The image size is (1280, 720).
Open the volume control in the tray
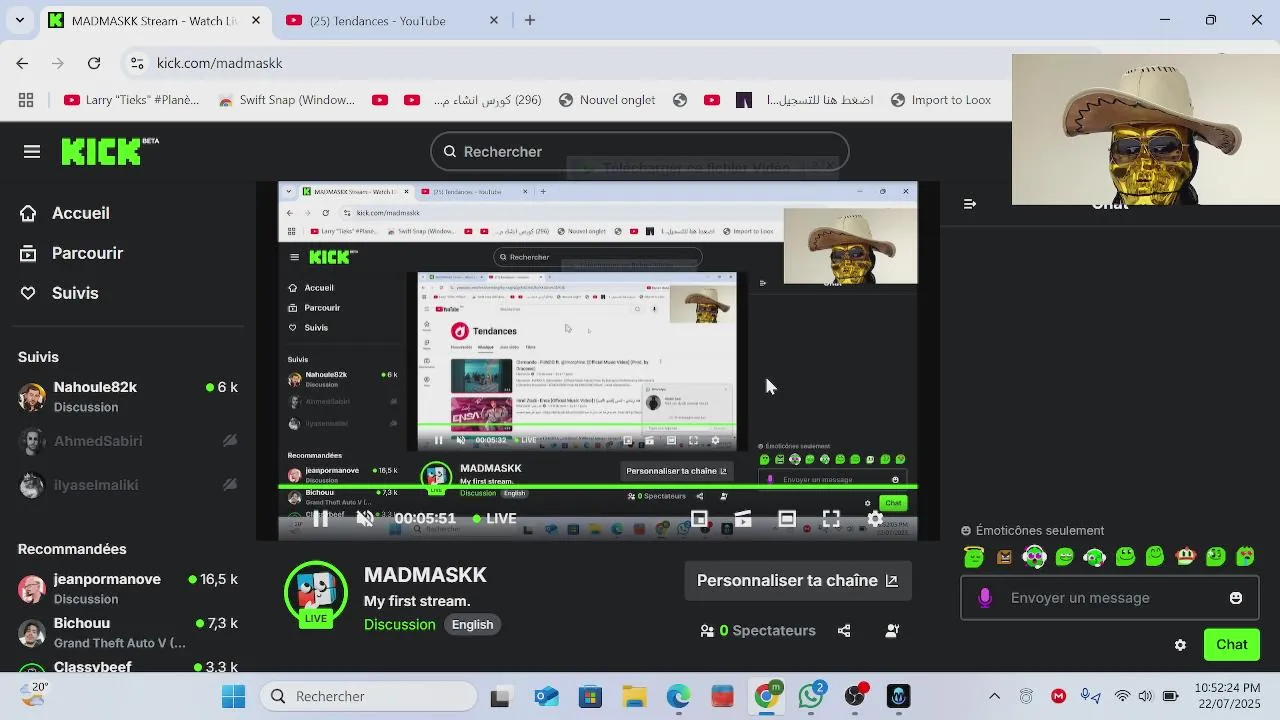click(1145, 697)
